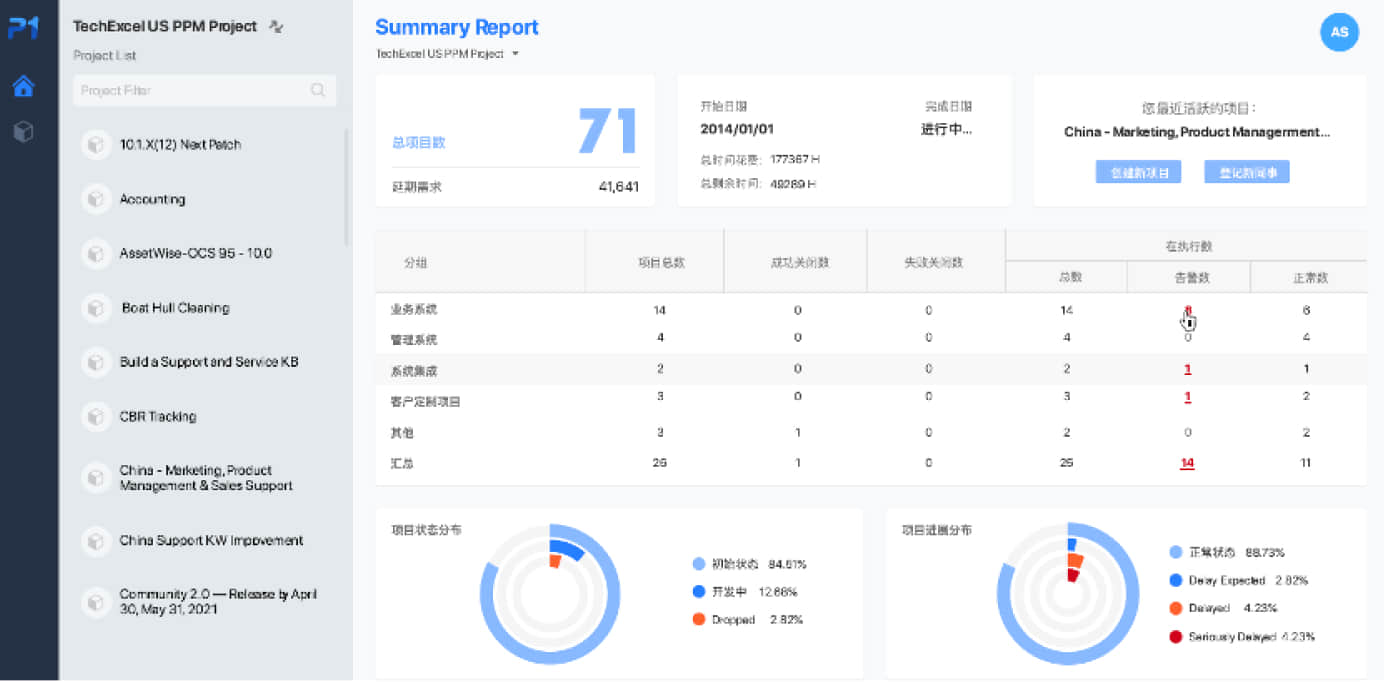
Task: Click the Summary Report heading
Action: point(457,27)
